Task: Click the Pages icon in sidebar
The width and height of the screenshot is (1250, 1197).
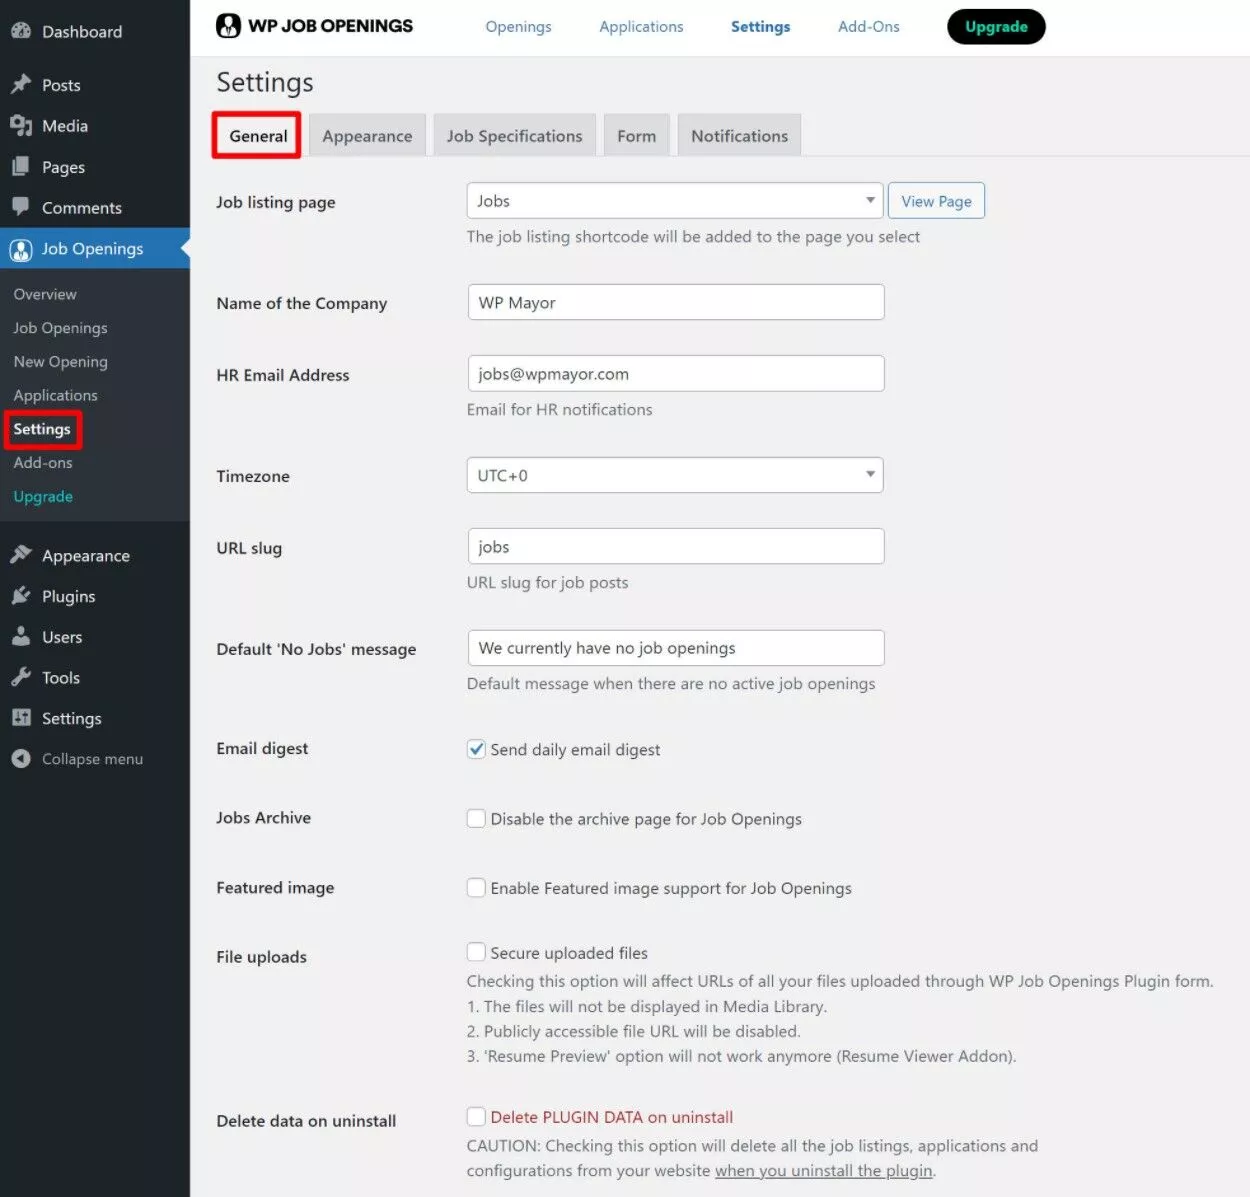Action: tap(21, 166)
